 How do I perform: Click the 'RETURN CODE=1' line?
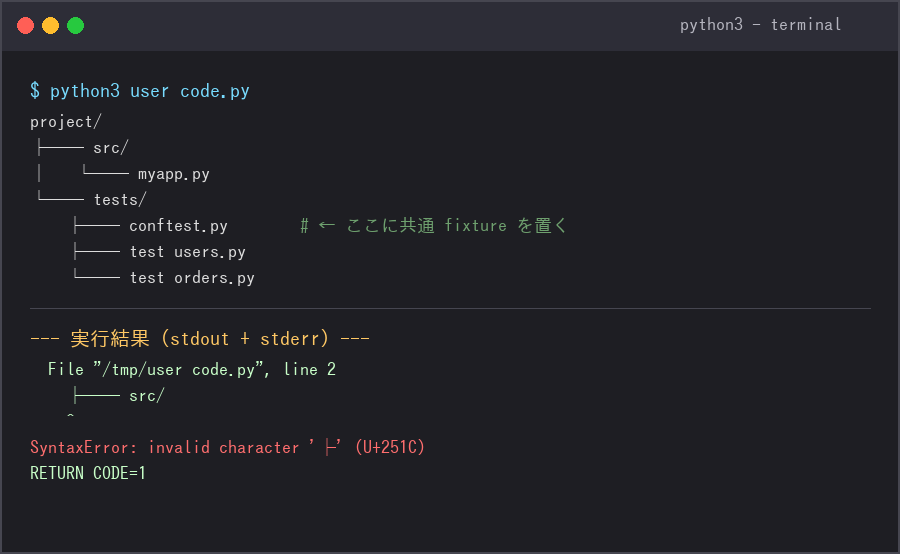[x=88, y=473]
